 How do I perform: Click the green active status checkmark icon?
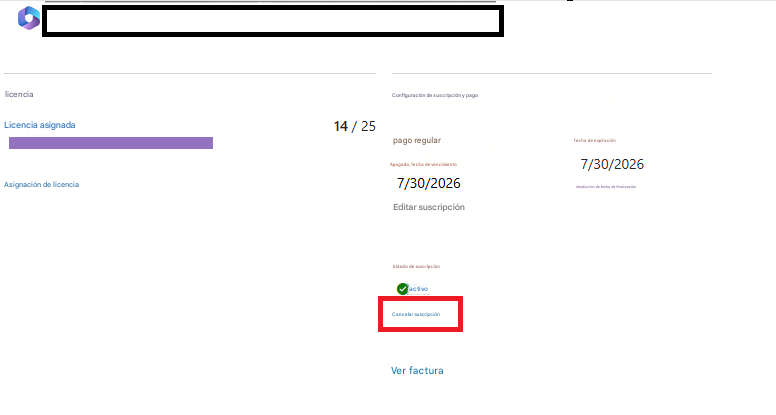tap(402, 289)
